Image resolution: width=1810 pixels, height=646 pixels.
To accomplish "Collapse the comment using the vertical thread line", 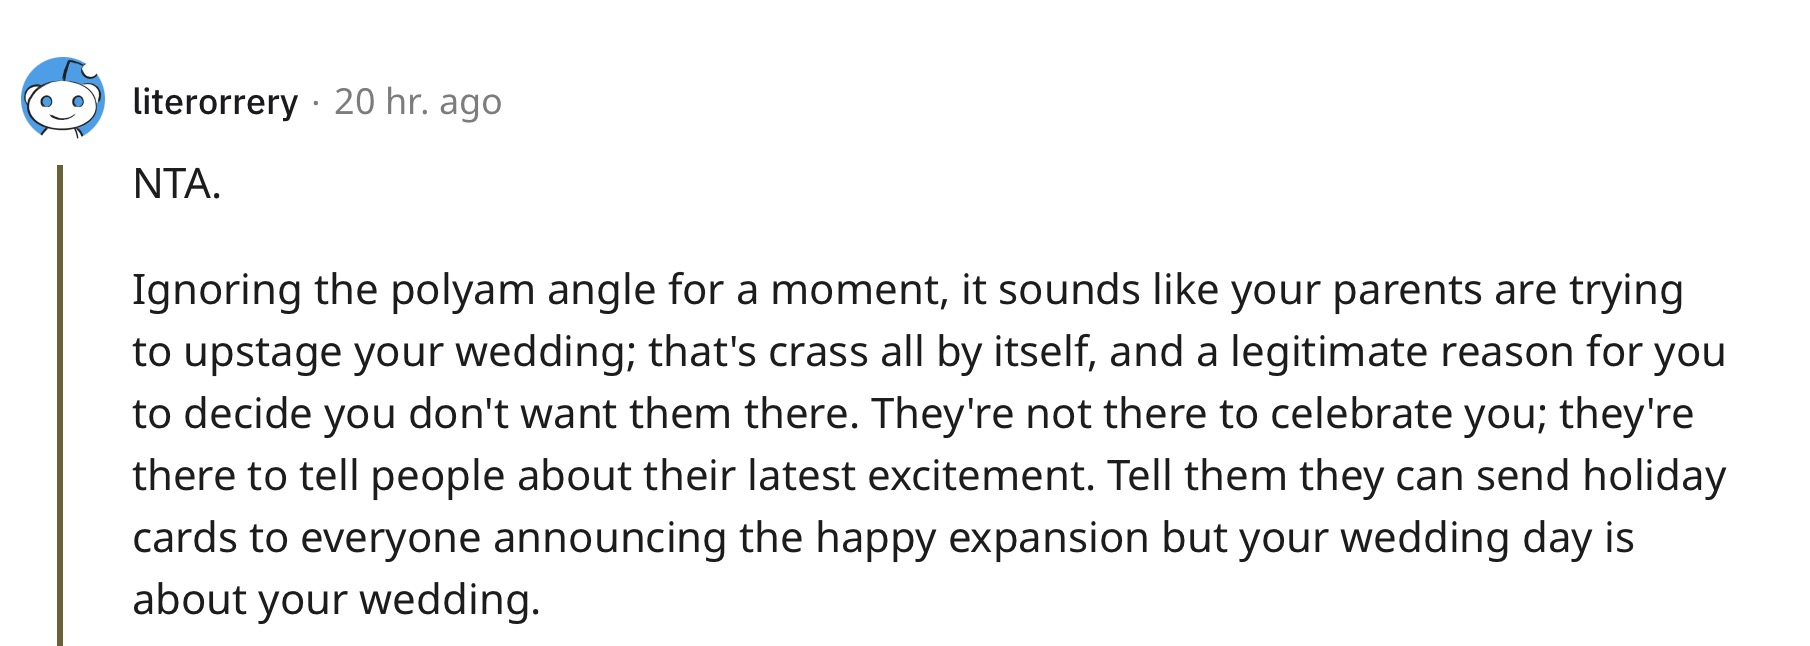I will click(x=60, y=405).
